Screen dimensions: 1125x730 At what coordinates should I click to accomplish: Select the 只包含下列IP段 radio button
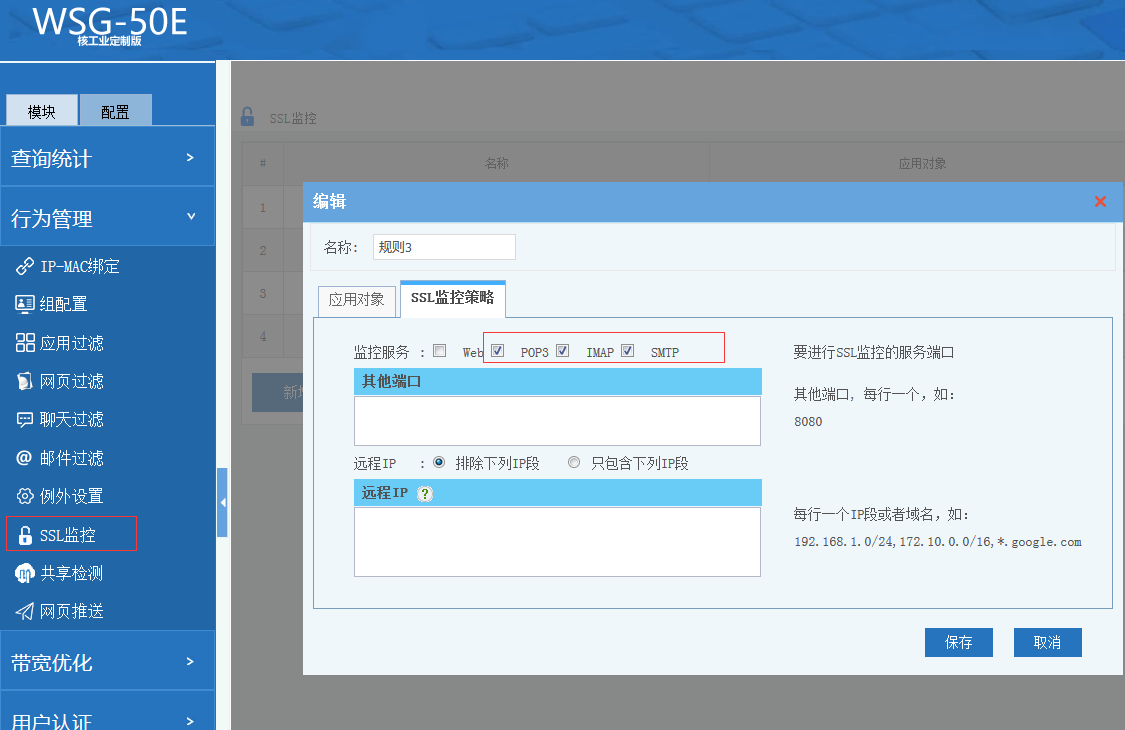(574, 463)
